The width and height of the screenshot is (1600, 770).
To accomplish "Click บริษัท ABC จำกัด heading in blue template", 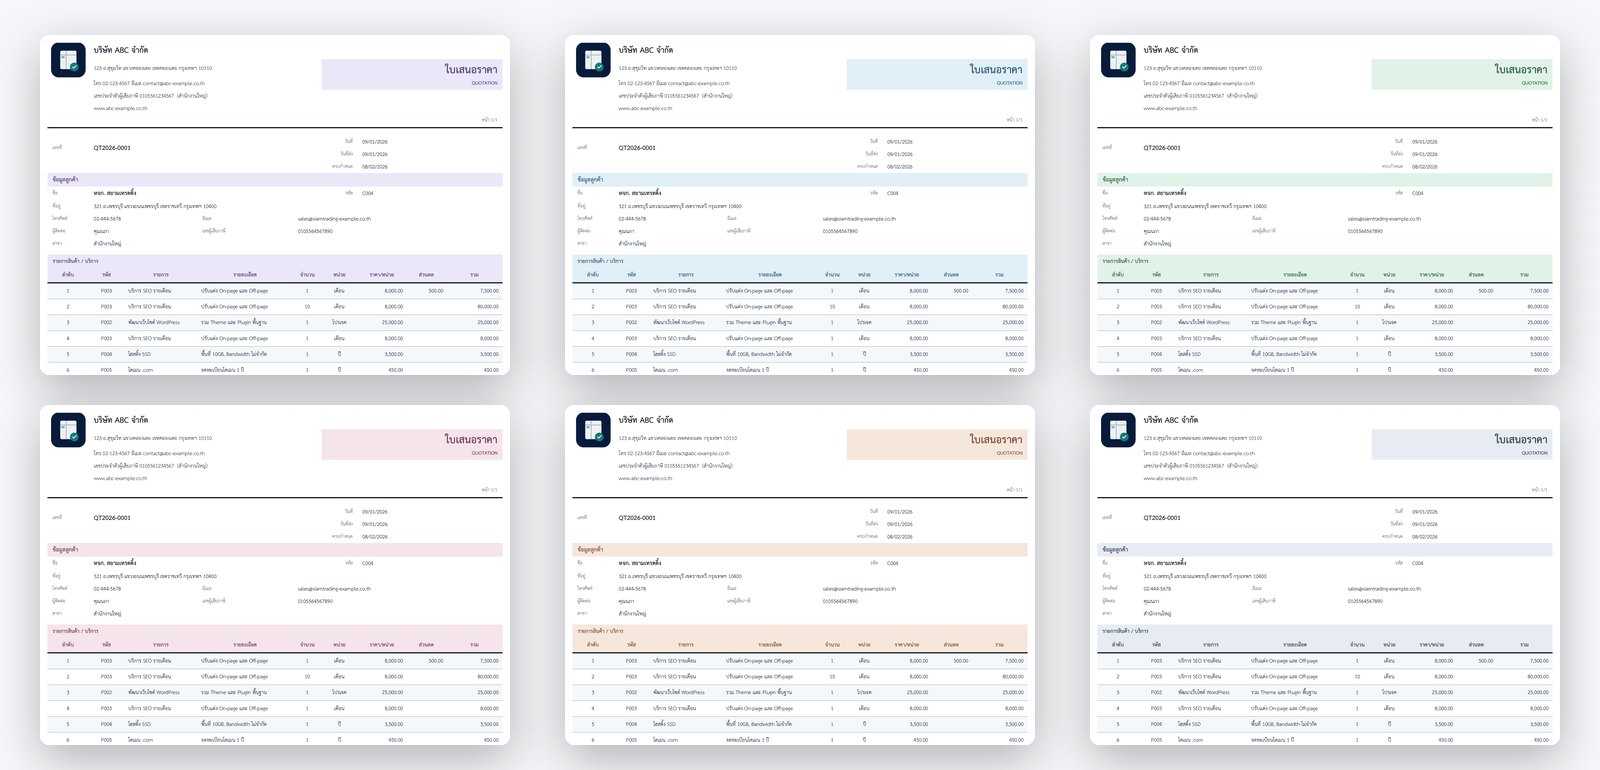I will click(x=646, y=50).
